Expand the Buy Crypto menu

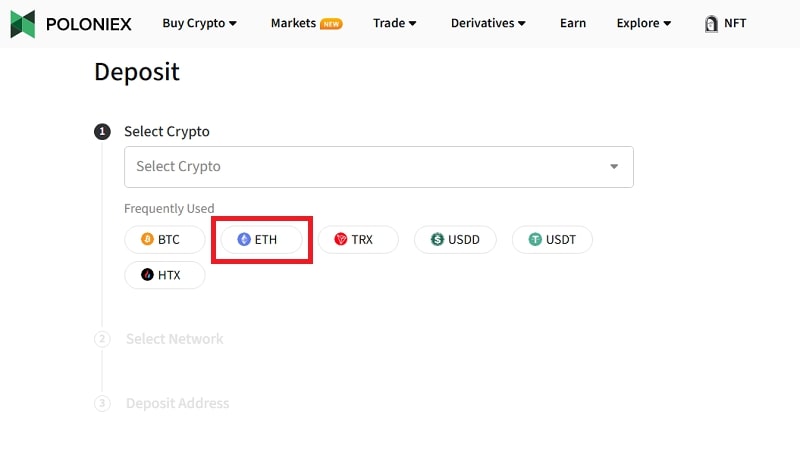199,23
